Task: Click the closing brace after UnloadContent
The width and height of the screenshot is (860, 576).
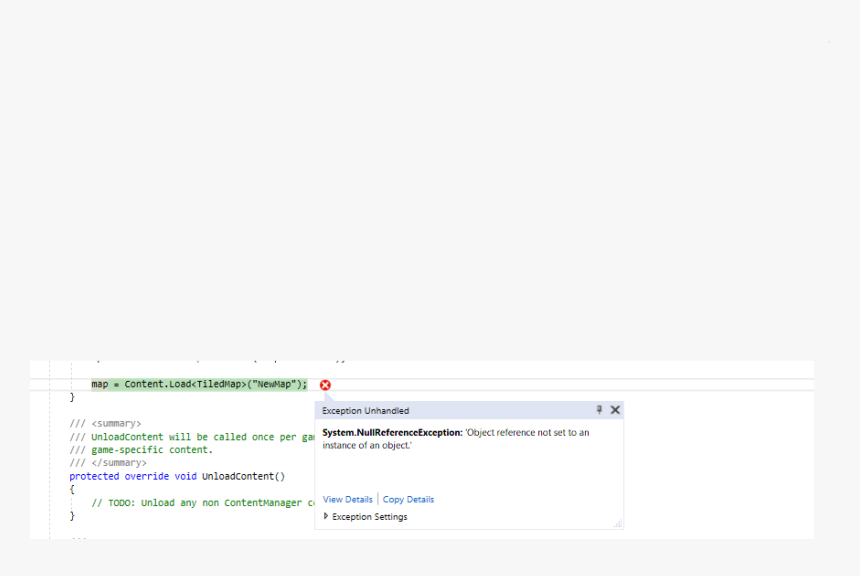Action: pyautogui.click(x=70, y=516)
